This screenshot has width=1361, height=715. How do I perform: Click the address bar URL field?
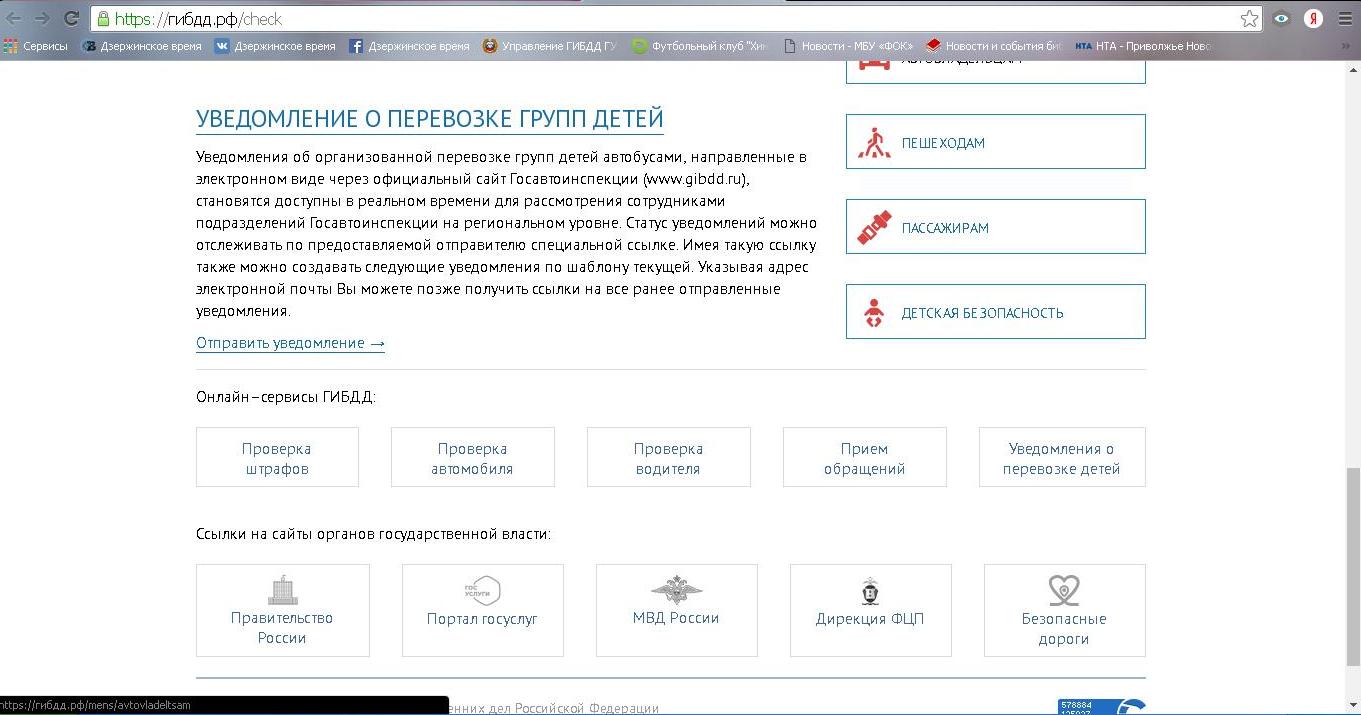point(650,19)
